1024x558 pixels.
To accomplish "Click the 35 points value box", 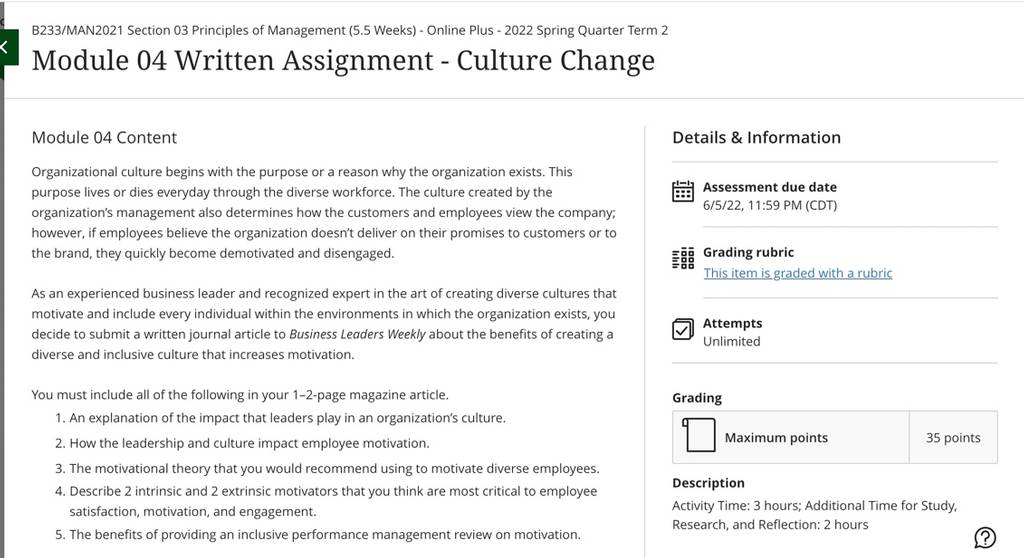I will tap(953, 437).
